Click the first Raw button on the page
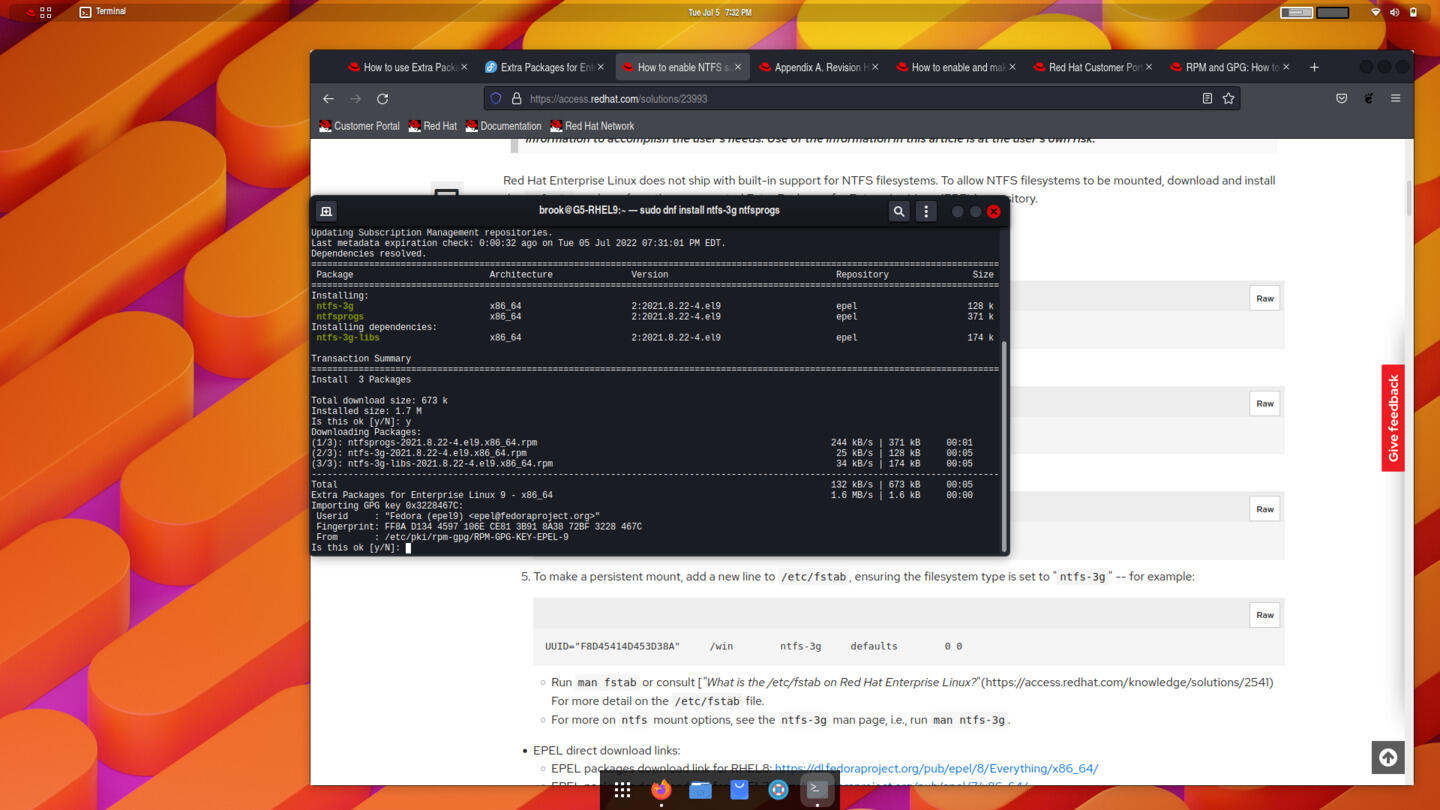The width and height of the screenshot is (1440, 810). [x=1265, y=298]
